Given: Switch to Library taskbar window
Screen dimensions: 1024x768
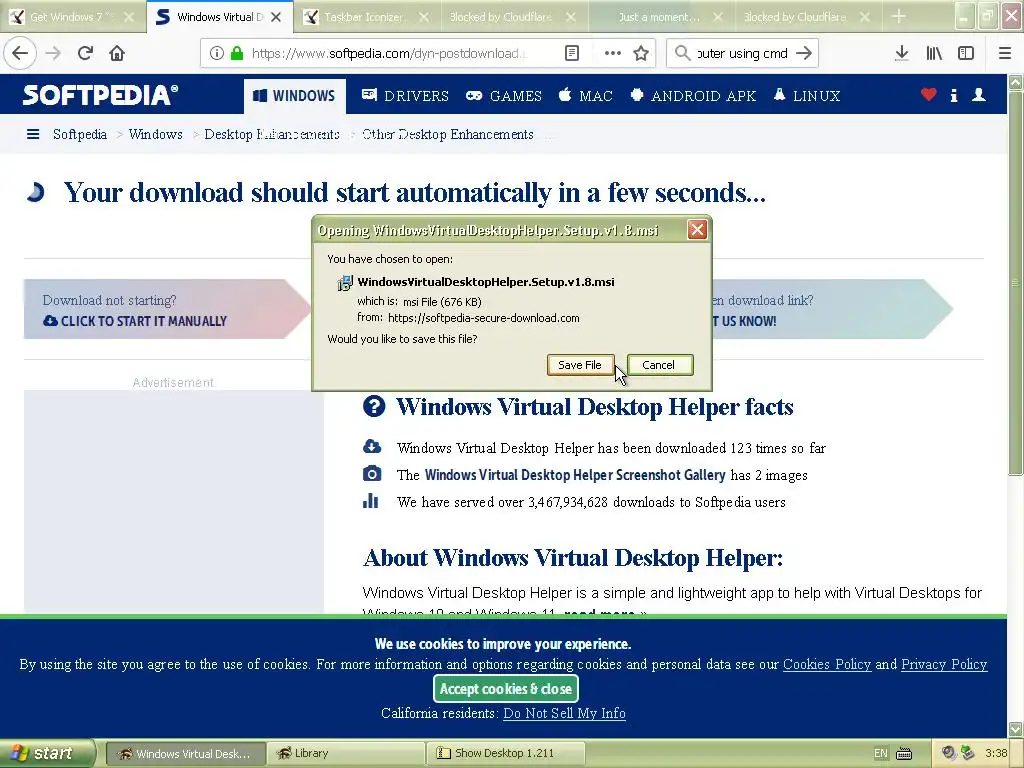Looking at the screenshot, I should pyautogui.click(x=345, y=754).
